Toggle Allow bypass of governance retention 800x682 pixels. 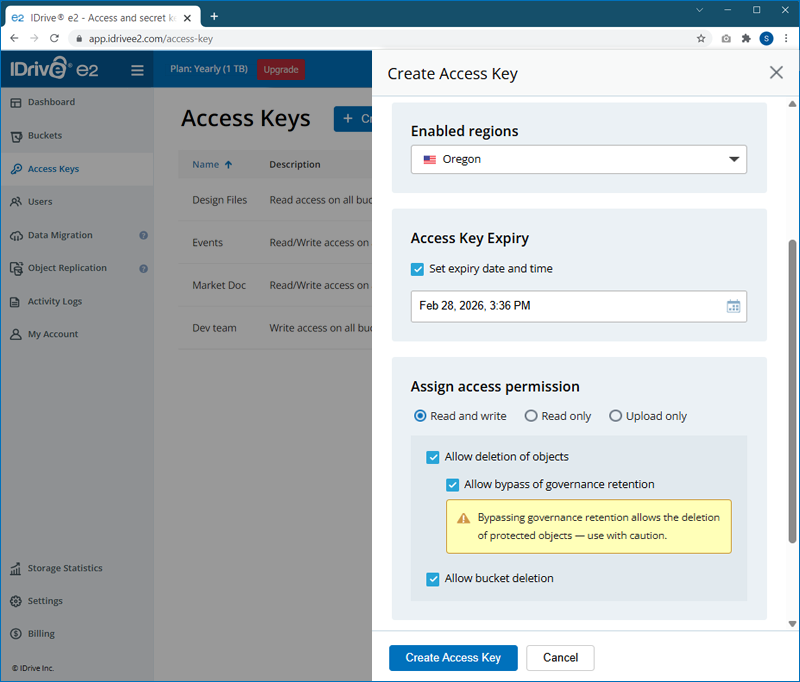pyautogui.click(x=453, y=485)
